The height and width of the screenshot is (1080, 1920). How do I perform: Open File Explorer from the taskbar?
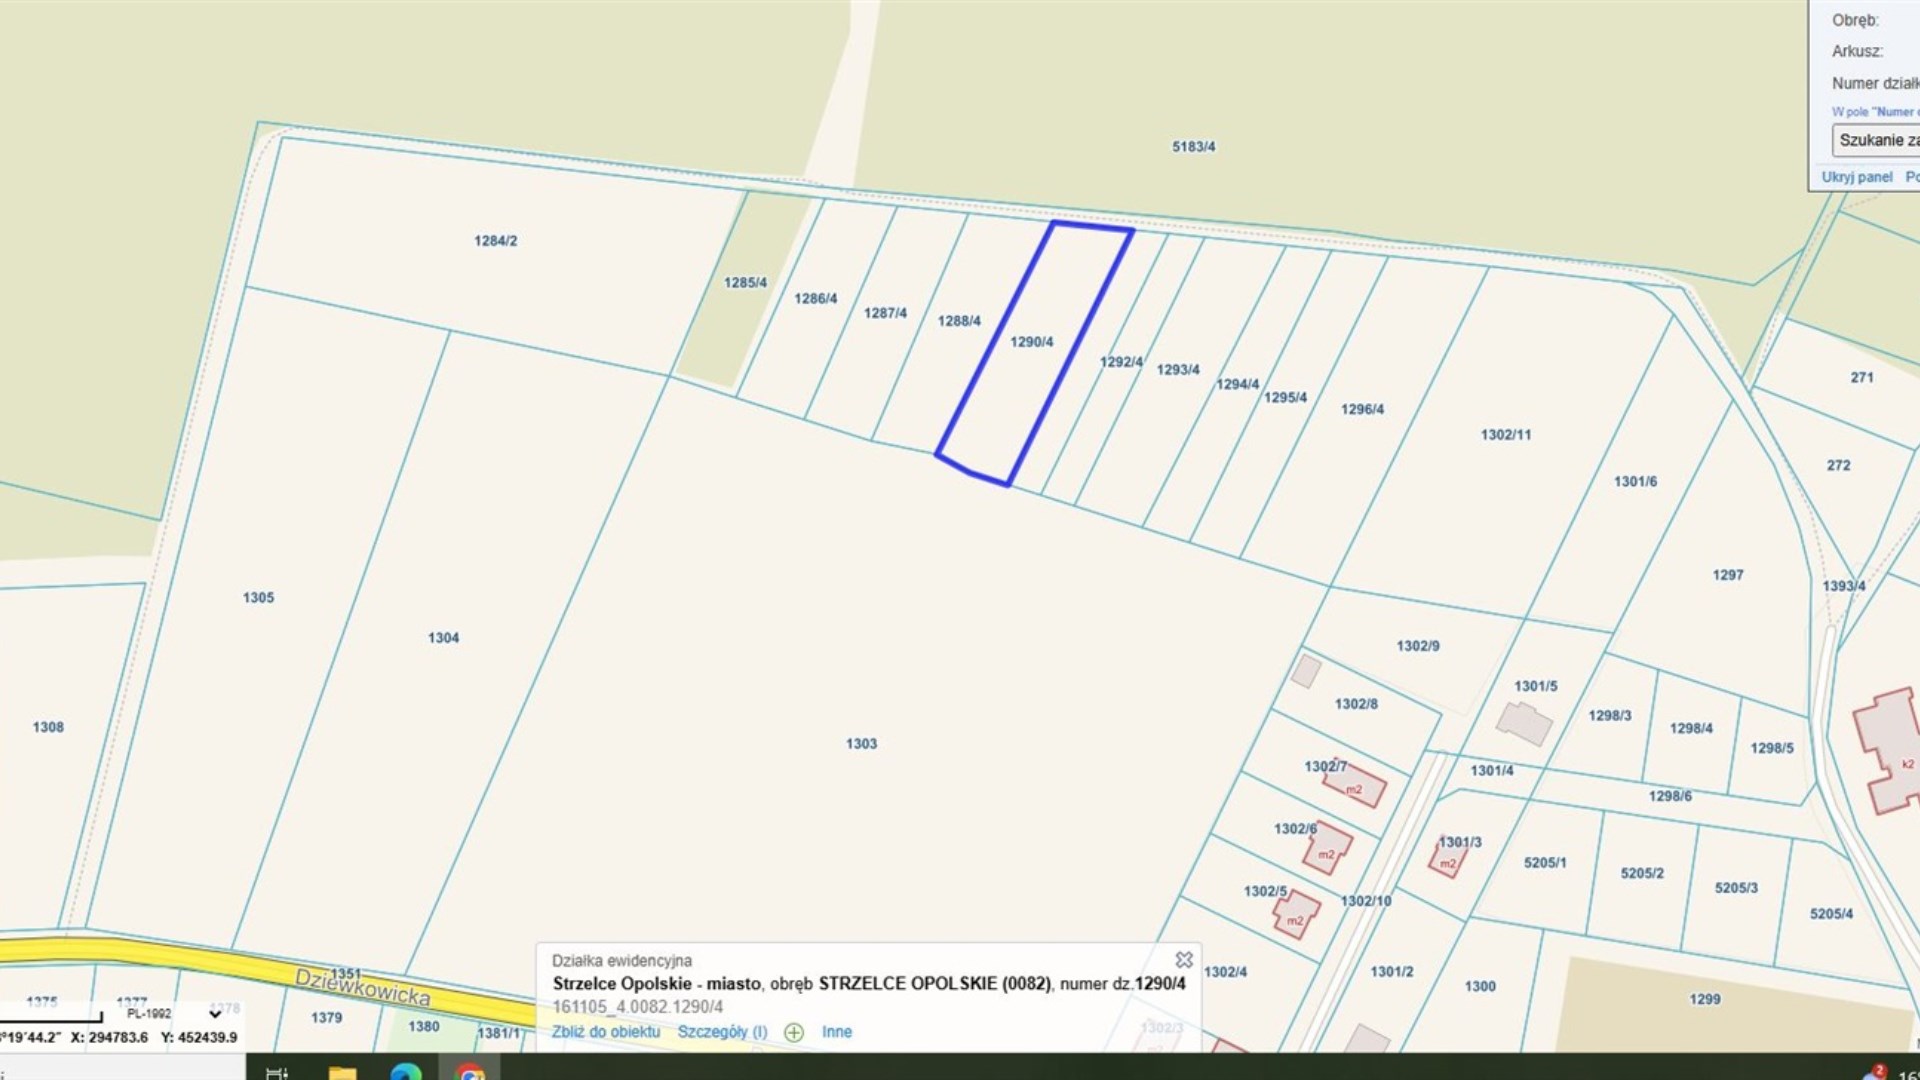tap(342, 1072)
